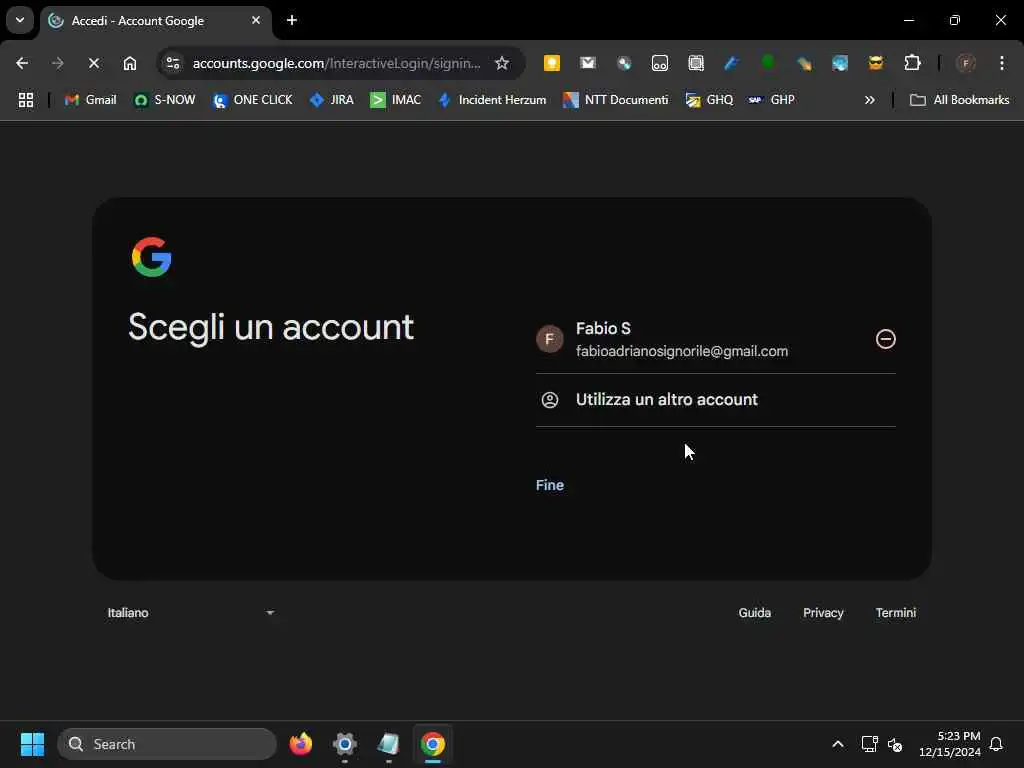Close the Accedi - Account Google tab
1024x768 pixels.
click(256, 20)
